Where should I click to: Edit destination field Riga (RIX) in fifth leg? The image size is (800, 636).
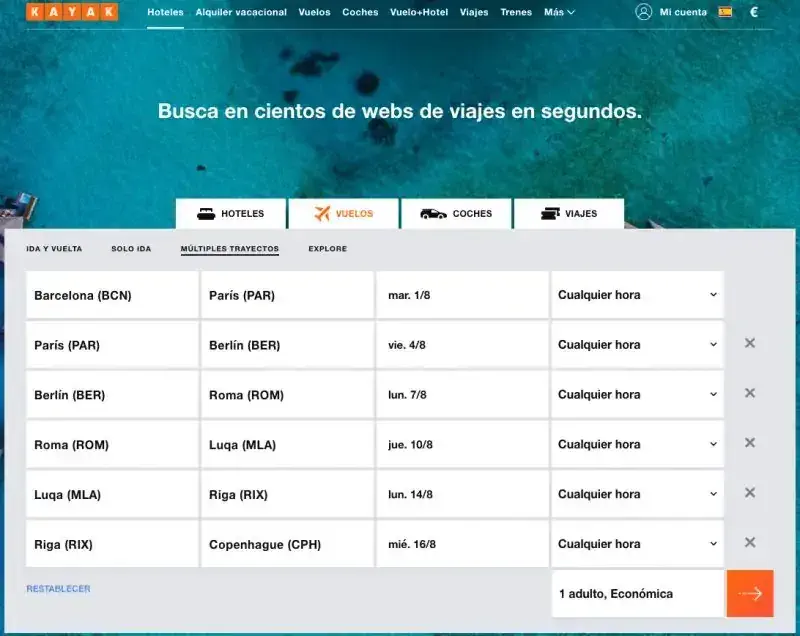pyautogui.click(x=287, y=494)
